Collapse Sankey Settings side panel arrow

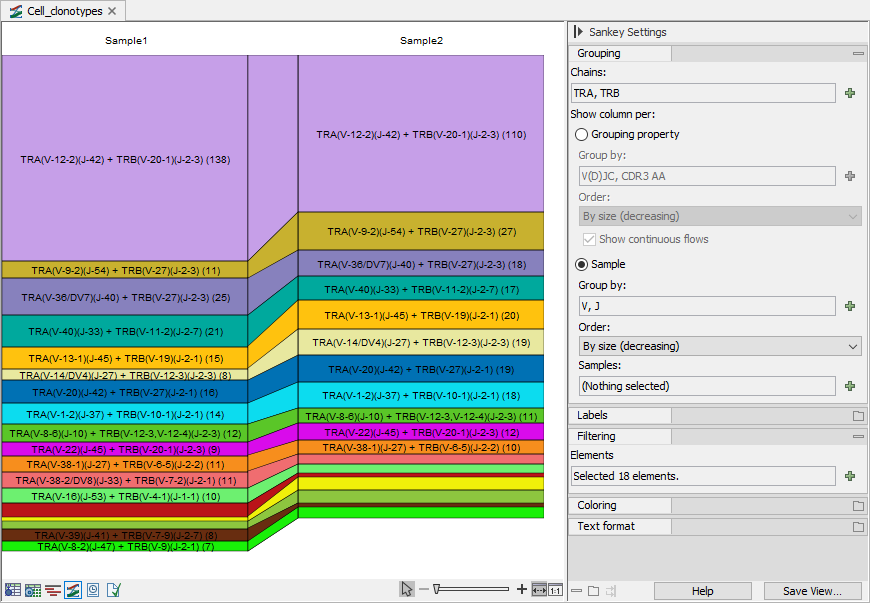click(578, 32)
